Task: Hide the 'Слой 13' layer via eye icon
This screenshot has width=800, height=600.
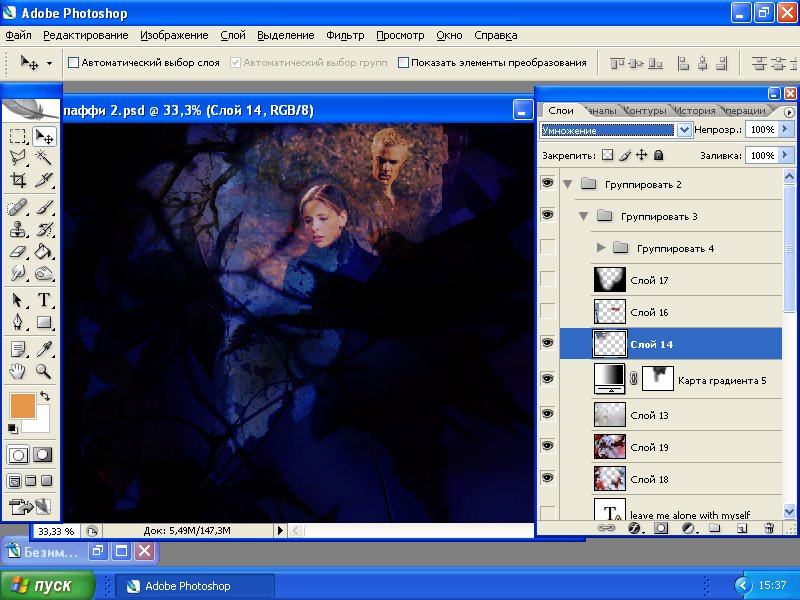Action: pyautogui.click(x=547, y=415)
